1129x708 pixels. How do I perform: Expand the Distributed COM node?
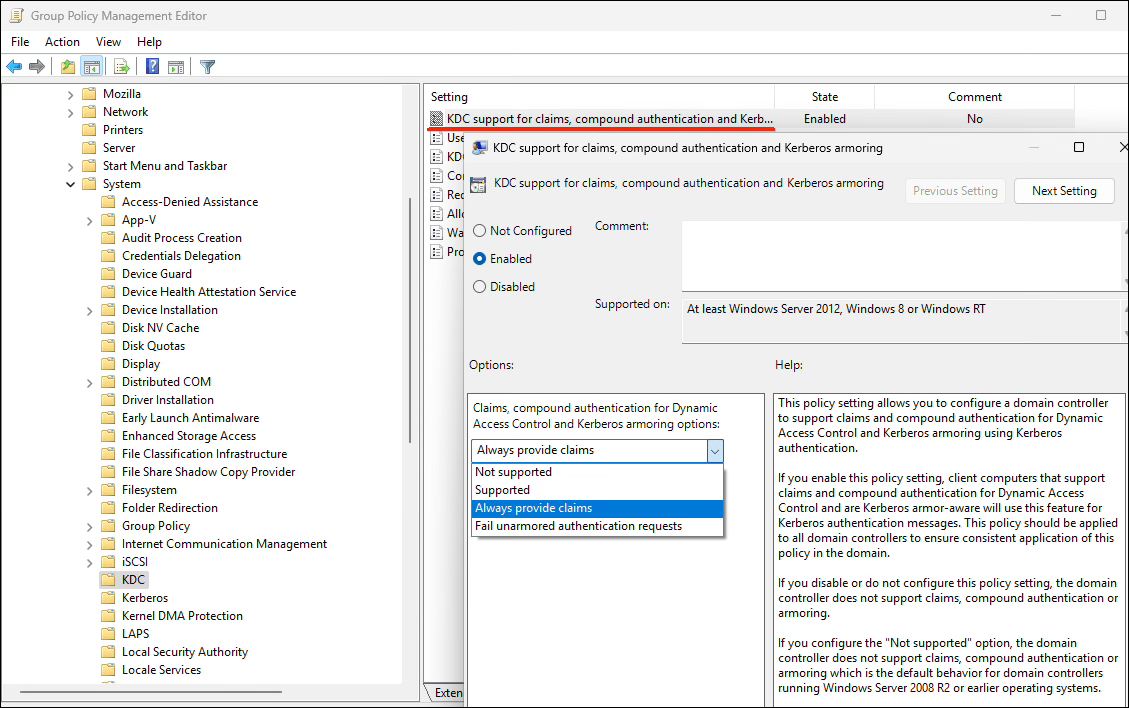click(x=89, y=382)
